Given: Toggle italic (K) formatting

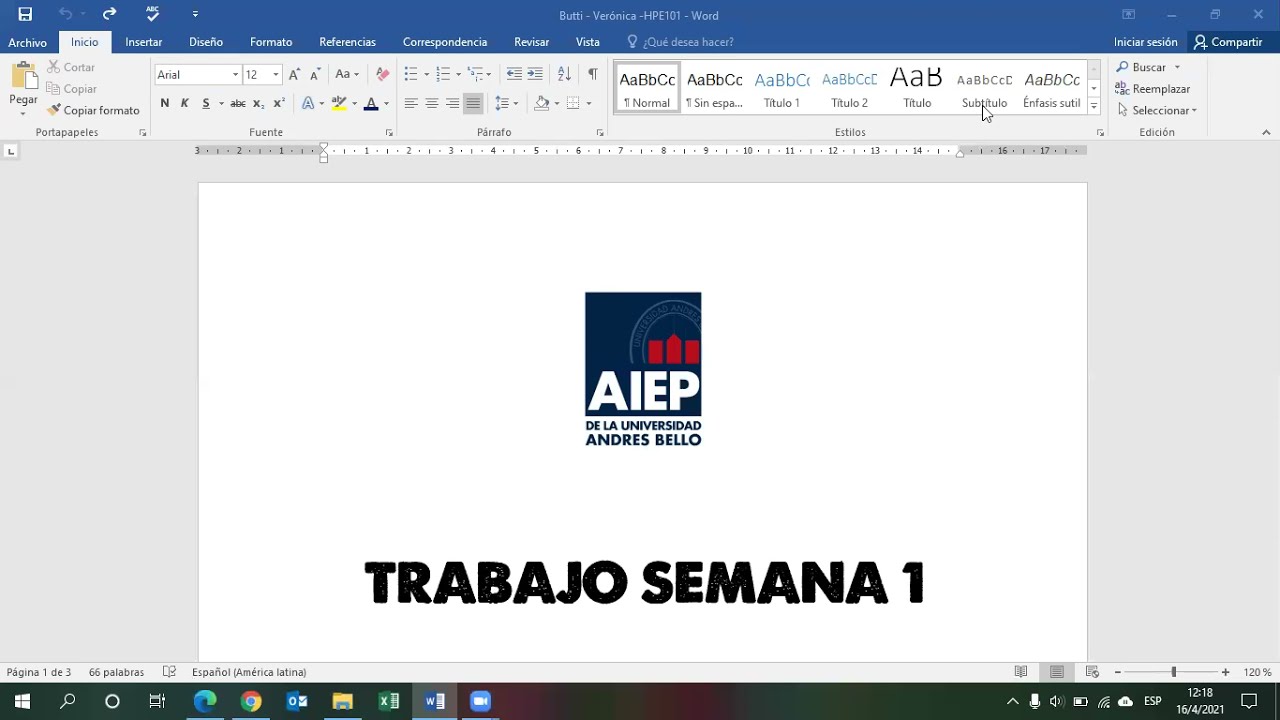Looking at the screenshot, I should click(184, 103).
